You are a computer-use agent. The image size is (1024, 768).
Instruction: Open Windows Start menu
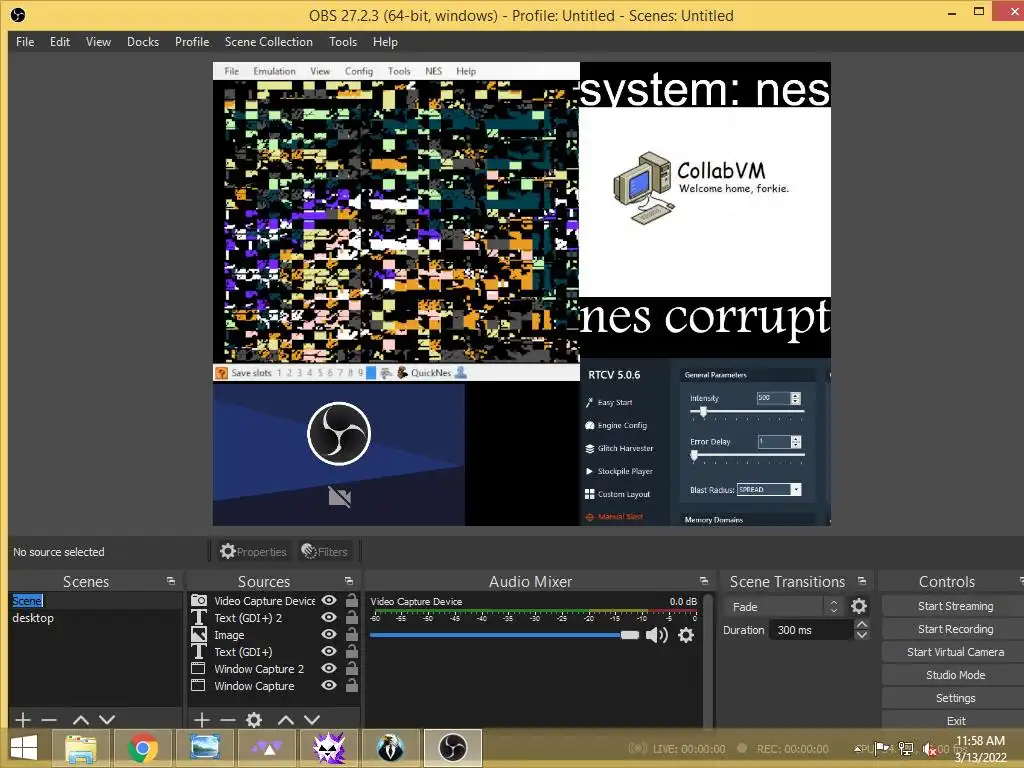click(24, 748)
